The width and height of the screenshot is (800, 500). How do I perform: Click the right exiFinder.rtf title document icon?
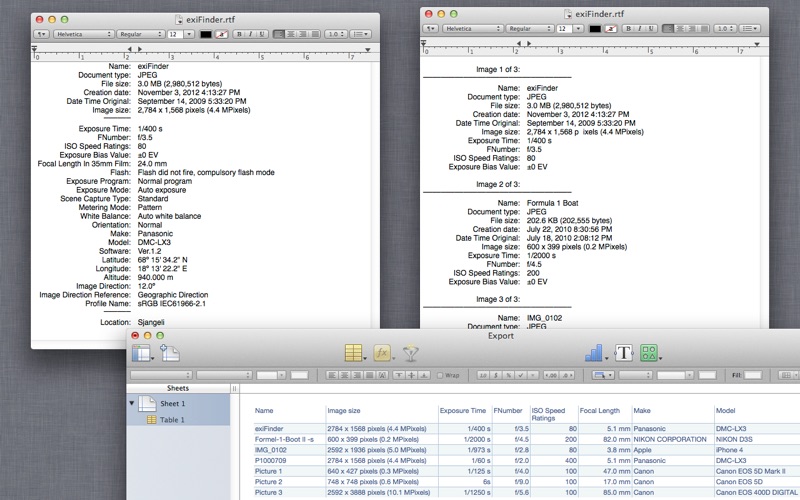568,14
